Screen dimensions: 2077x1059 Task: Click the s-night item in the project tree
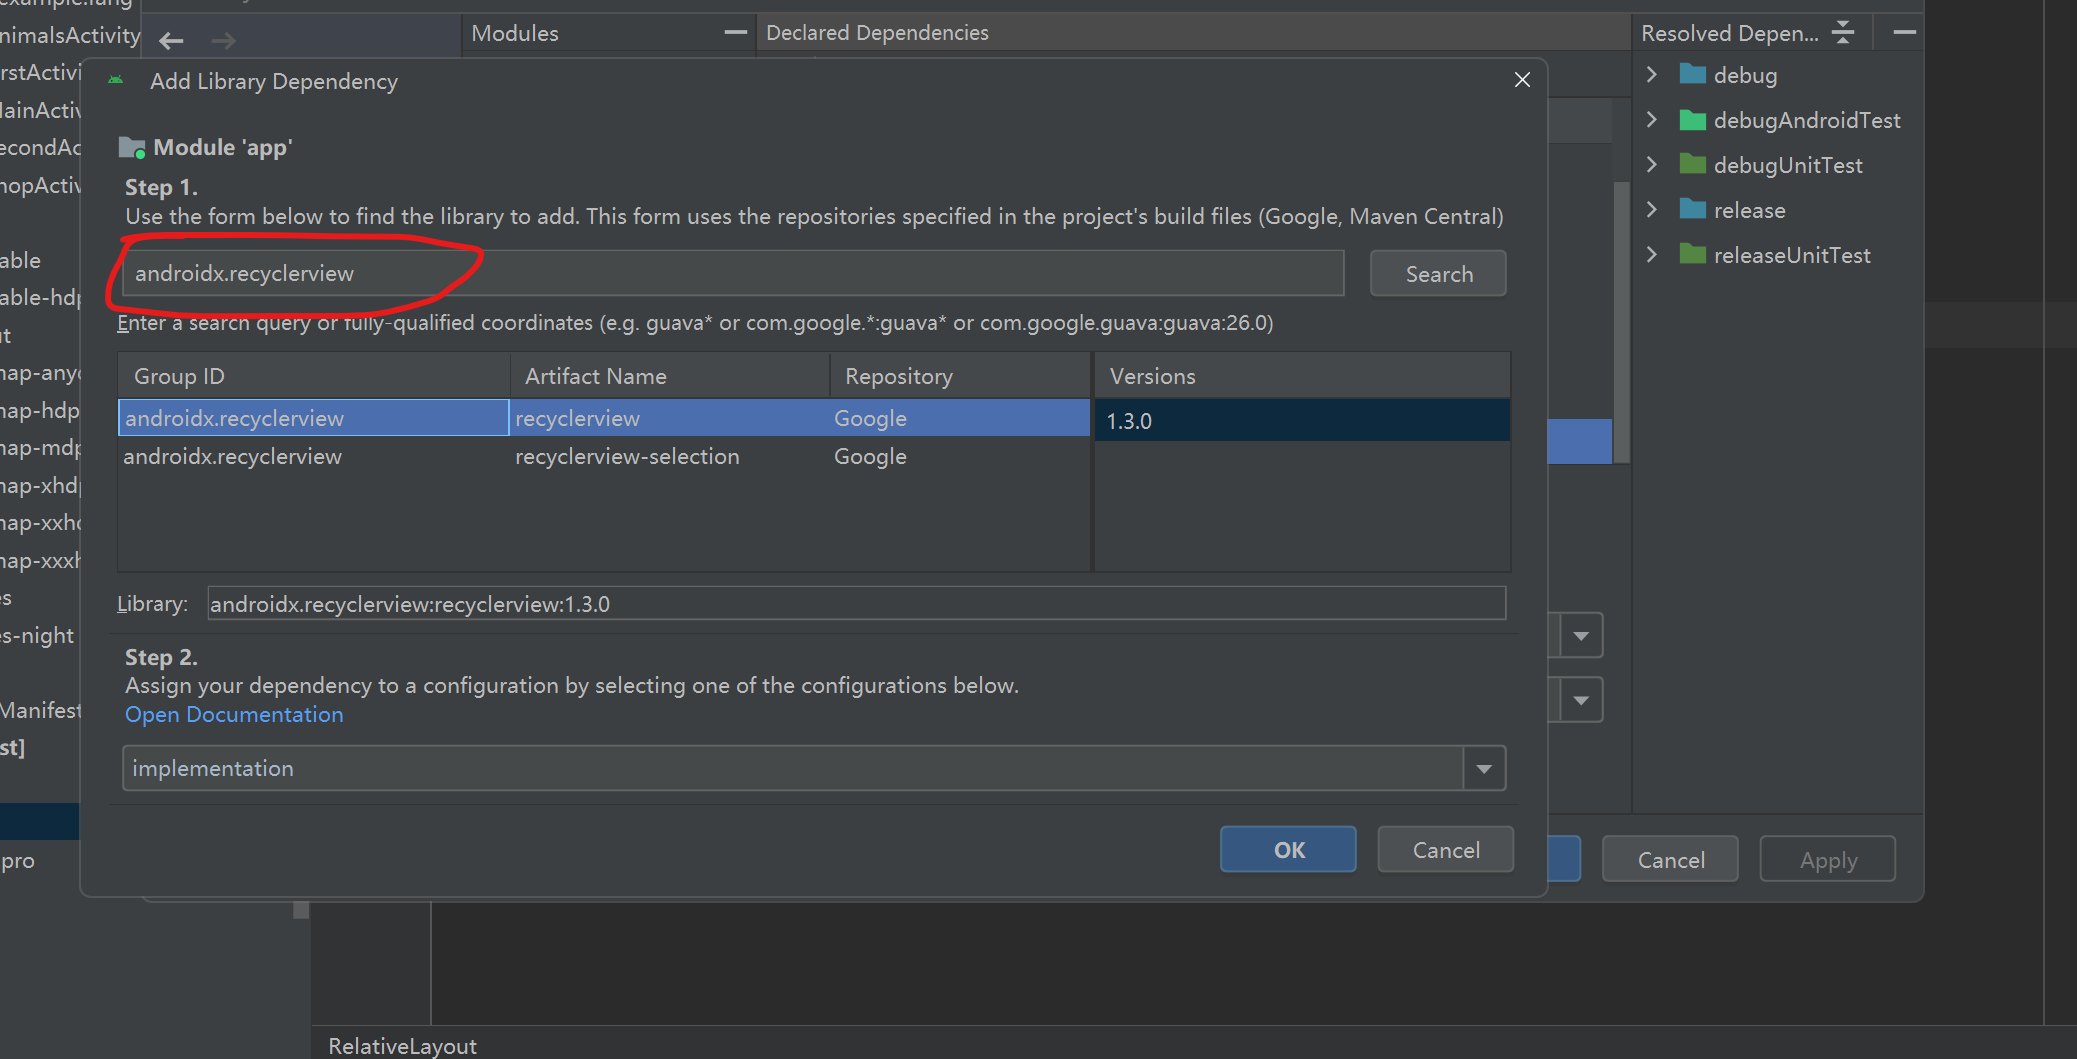37,635
